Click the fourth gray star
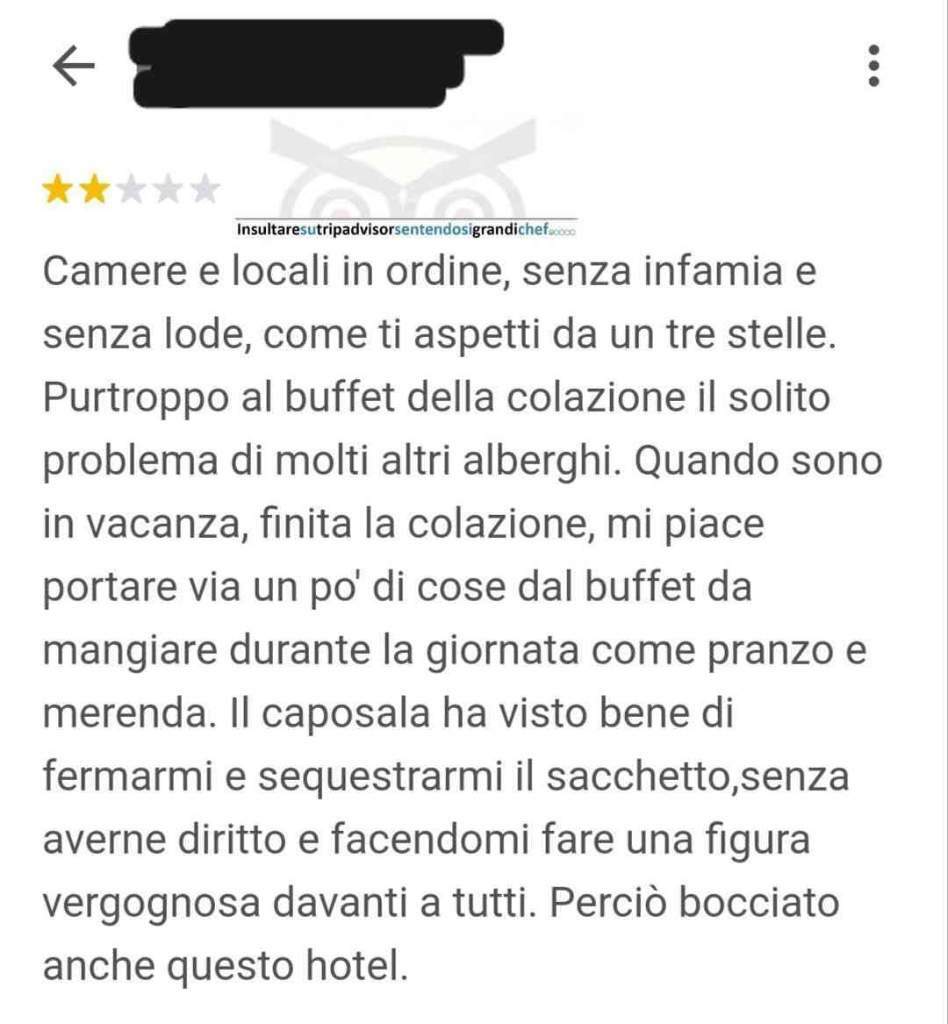 [168, 189]
